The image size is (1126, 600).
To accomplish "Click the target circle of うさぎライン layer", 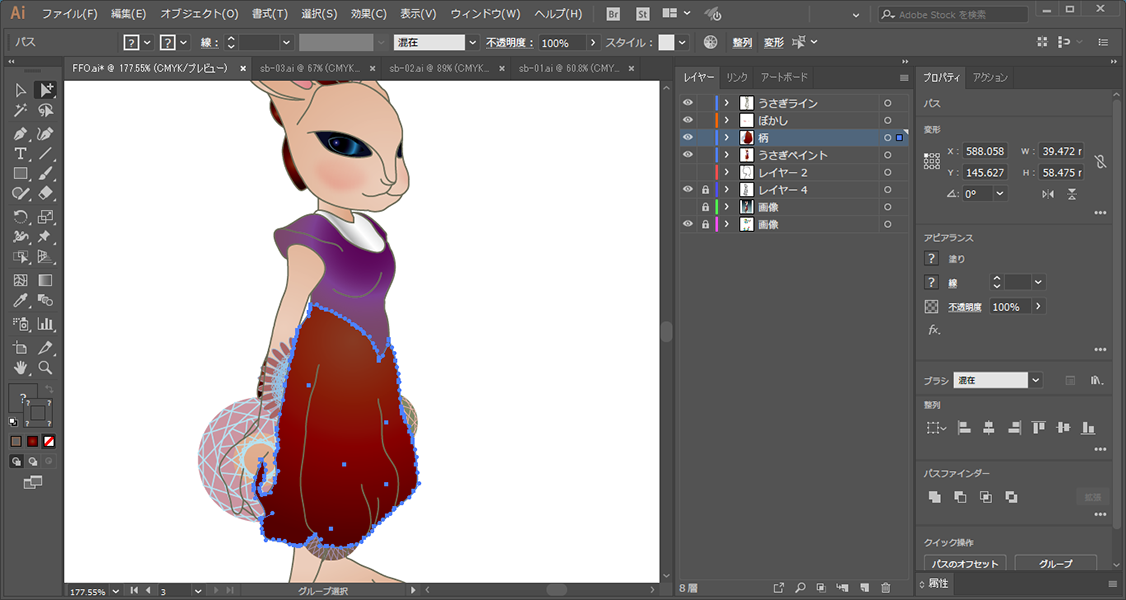I will click(888, 103).
